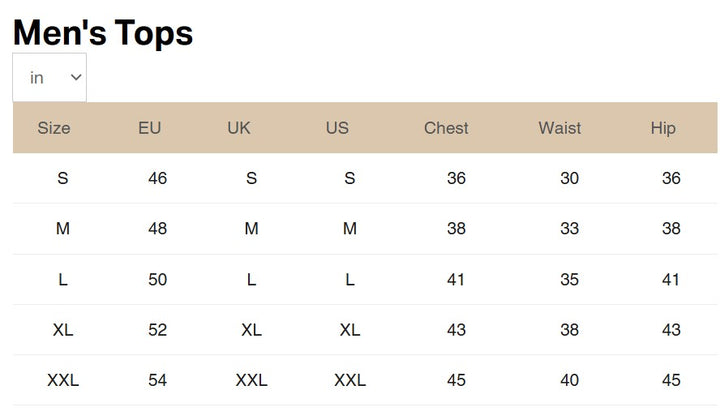Screen dimensions: 720x420
Task: Click waist value 30 cell
Action: click(x=570, y=179)
